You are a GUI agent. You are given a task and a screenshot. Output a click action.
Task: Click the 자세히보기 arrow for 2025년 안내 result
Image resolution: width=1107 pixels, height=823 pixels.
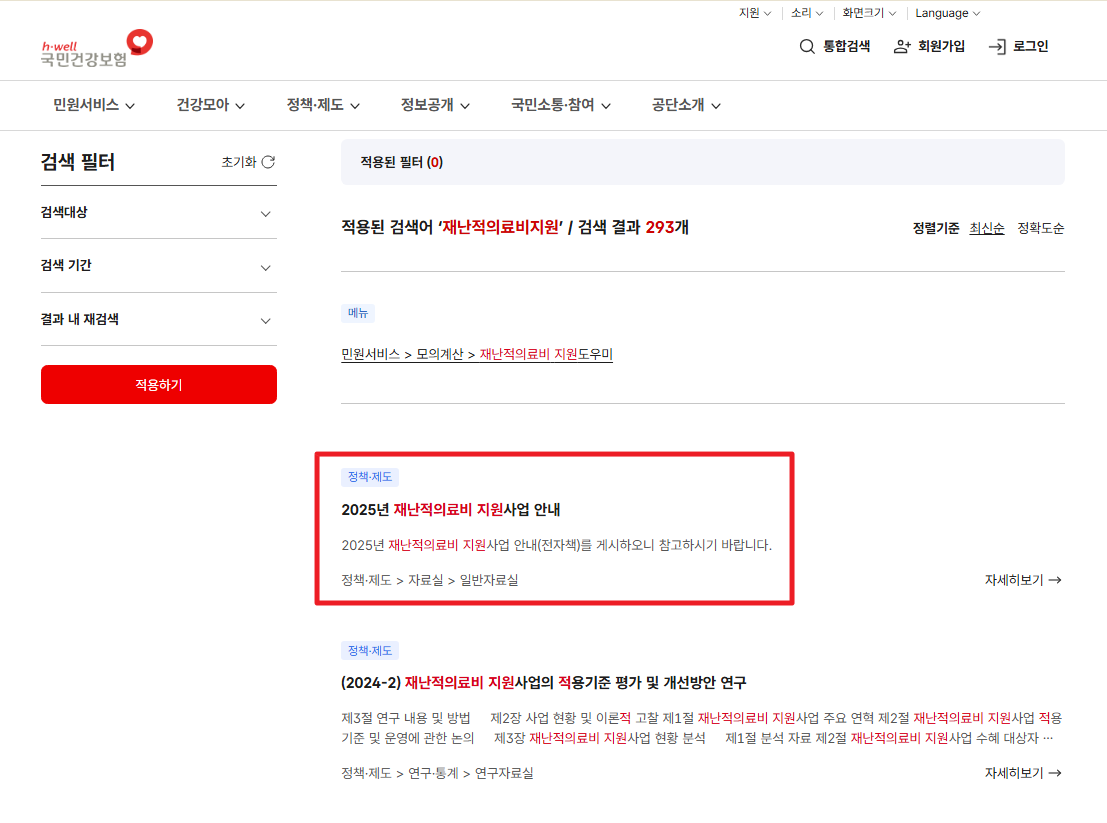1055,579
